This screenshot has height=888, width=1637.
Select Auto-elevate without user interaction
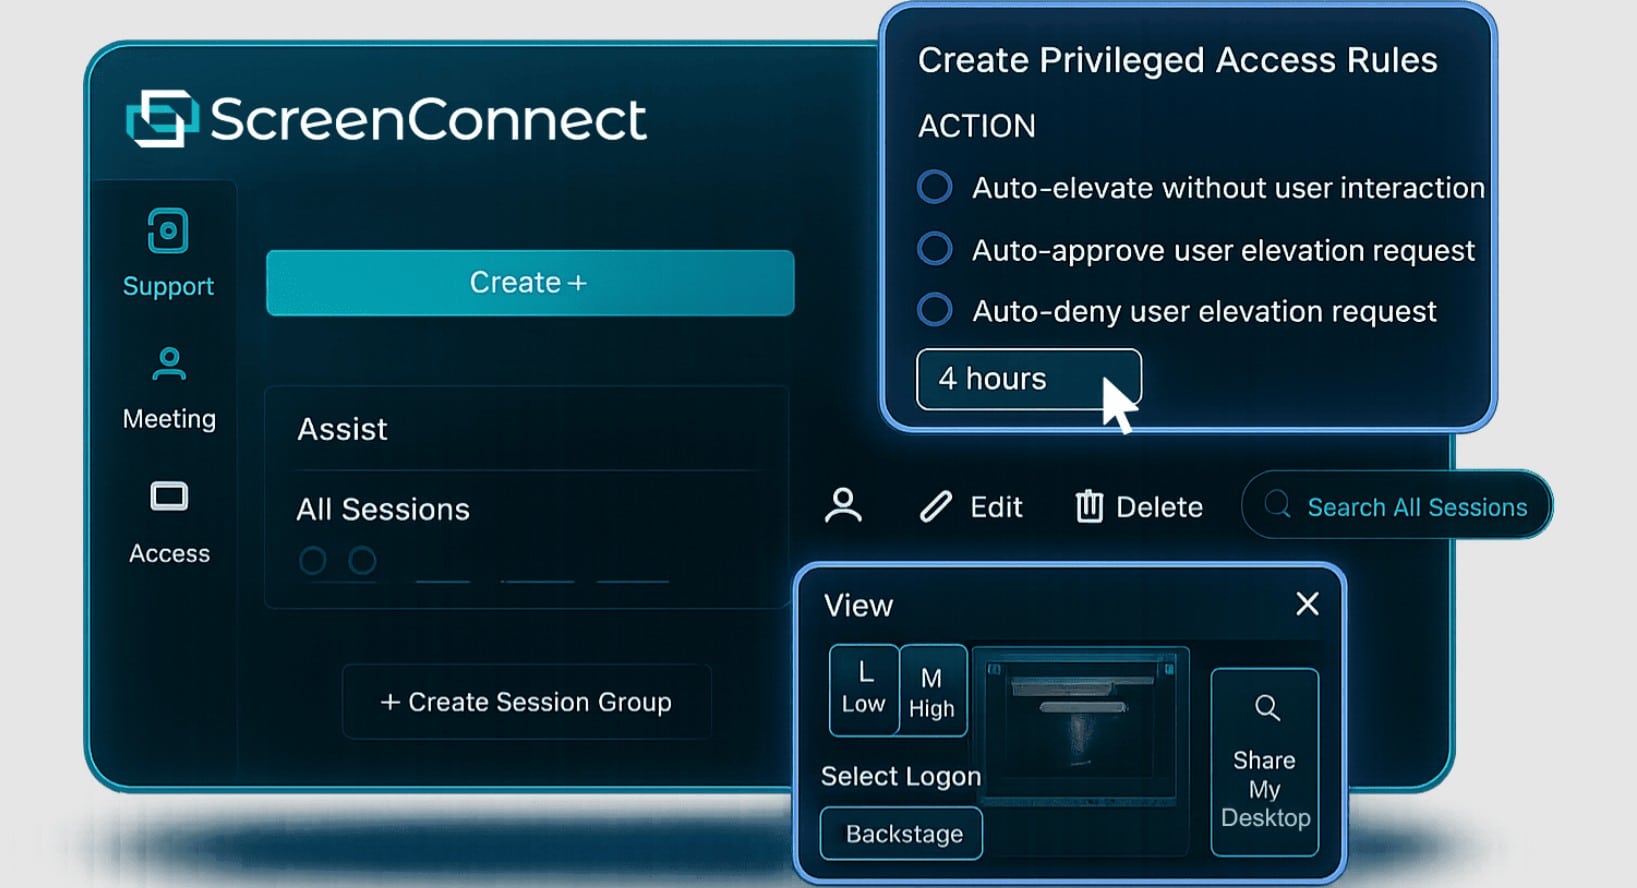[935, 187]
